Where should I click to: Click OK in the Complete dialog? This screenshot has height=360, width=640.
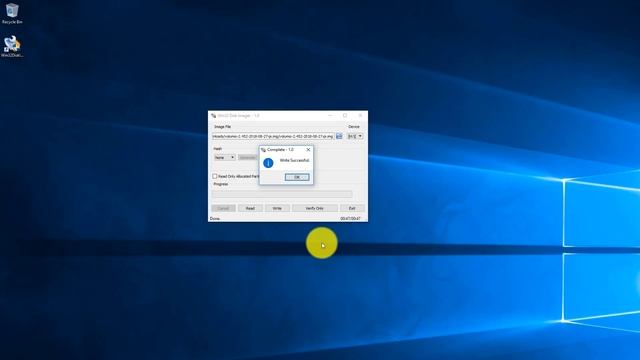tap(297, 177)
